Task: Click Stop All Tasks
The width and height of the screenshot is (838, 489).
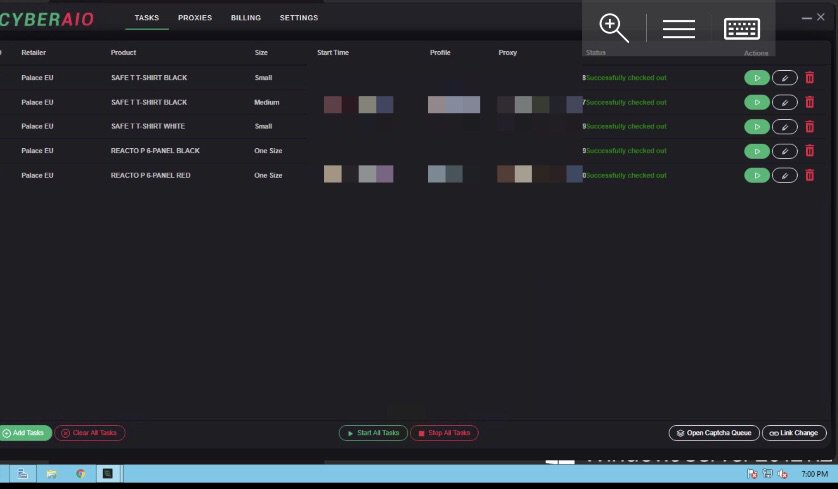Action: pyautogui.click(x=444, y=433)
